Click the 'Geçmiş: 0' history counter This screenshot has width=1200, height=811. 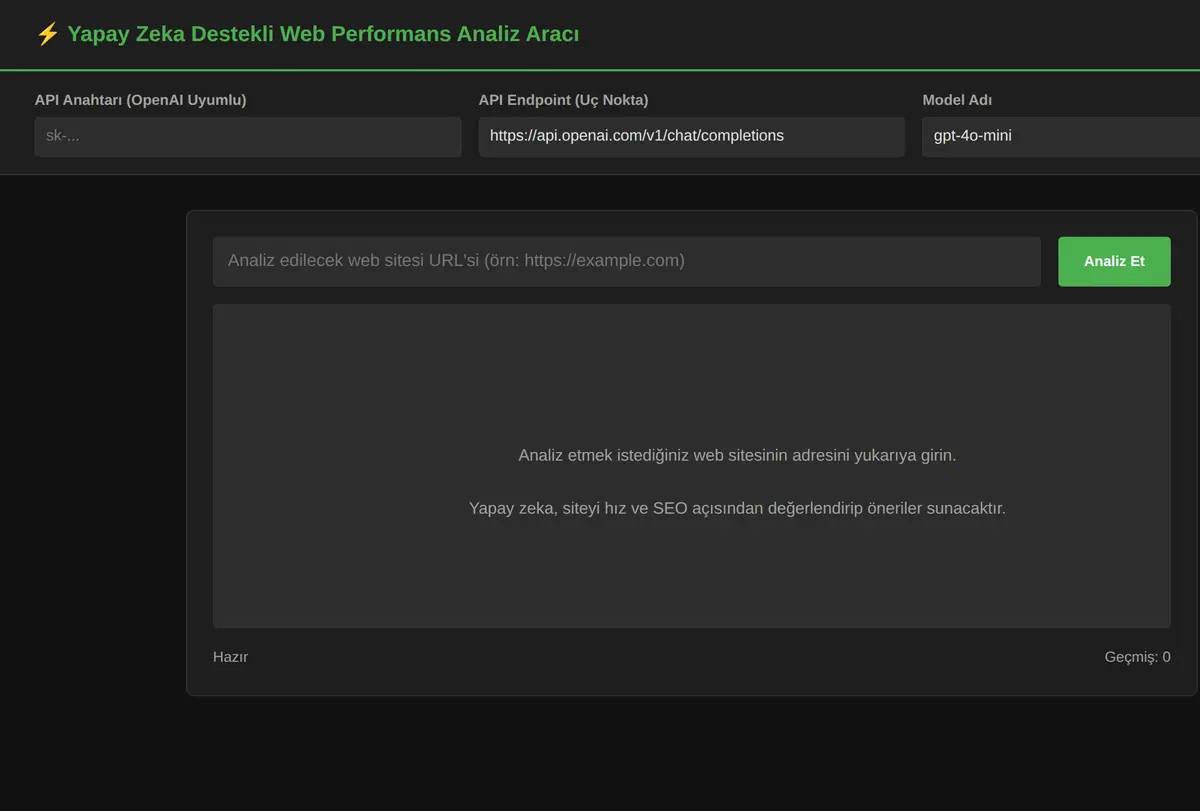(x=1137, y=657)
